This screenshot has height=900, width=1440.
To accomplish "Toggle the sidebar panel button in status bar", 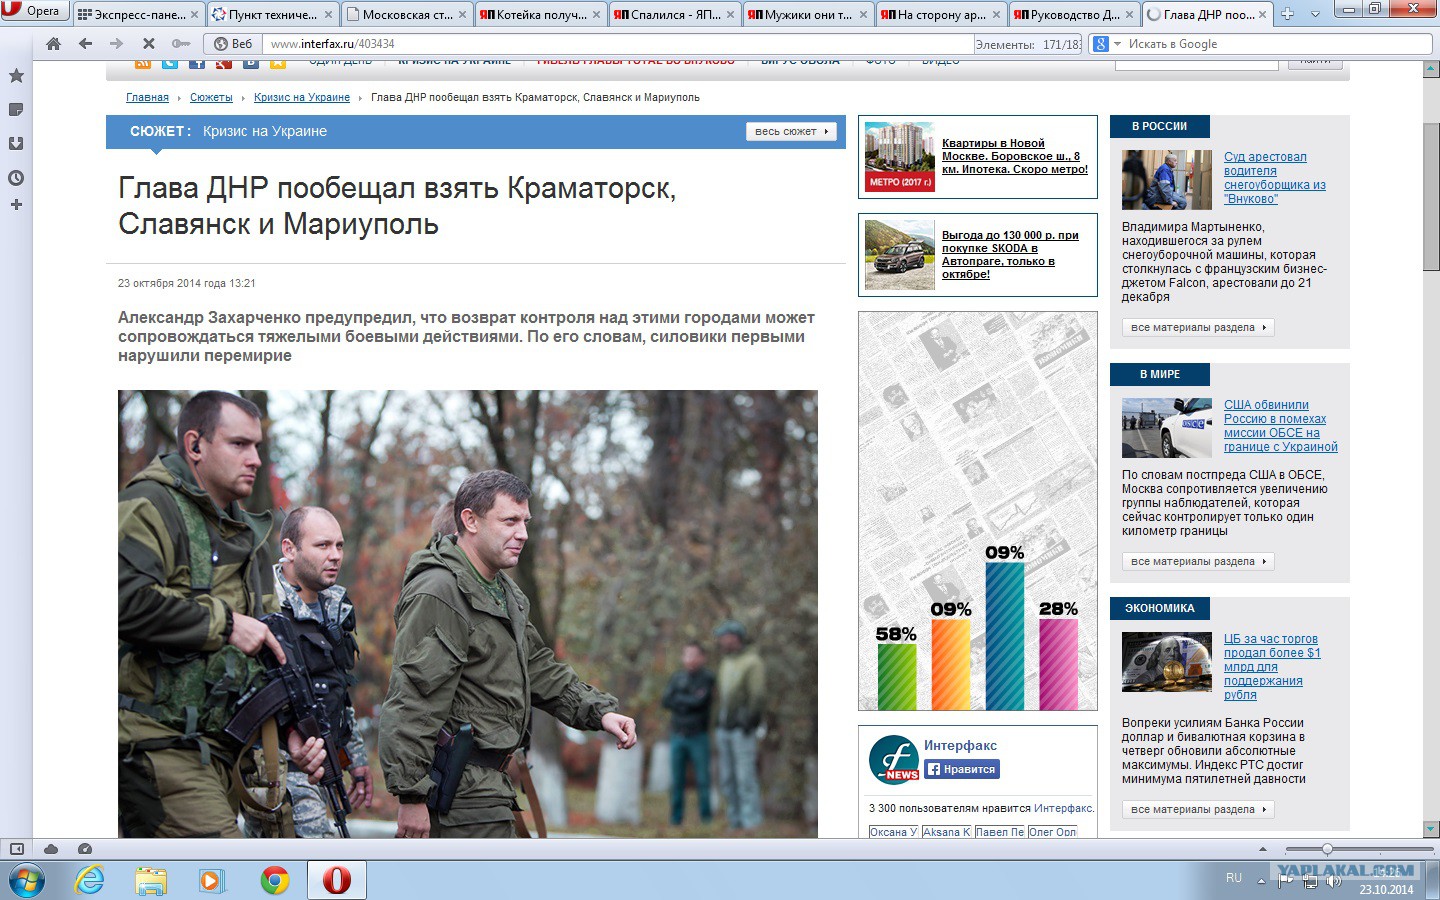I will 16,849.
